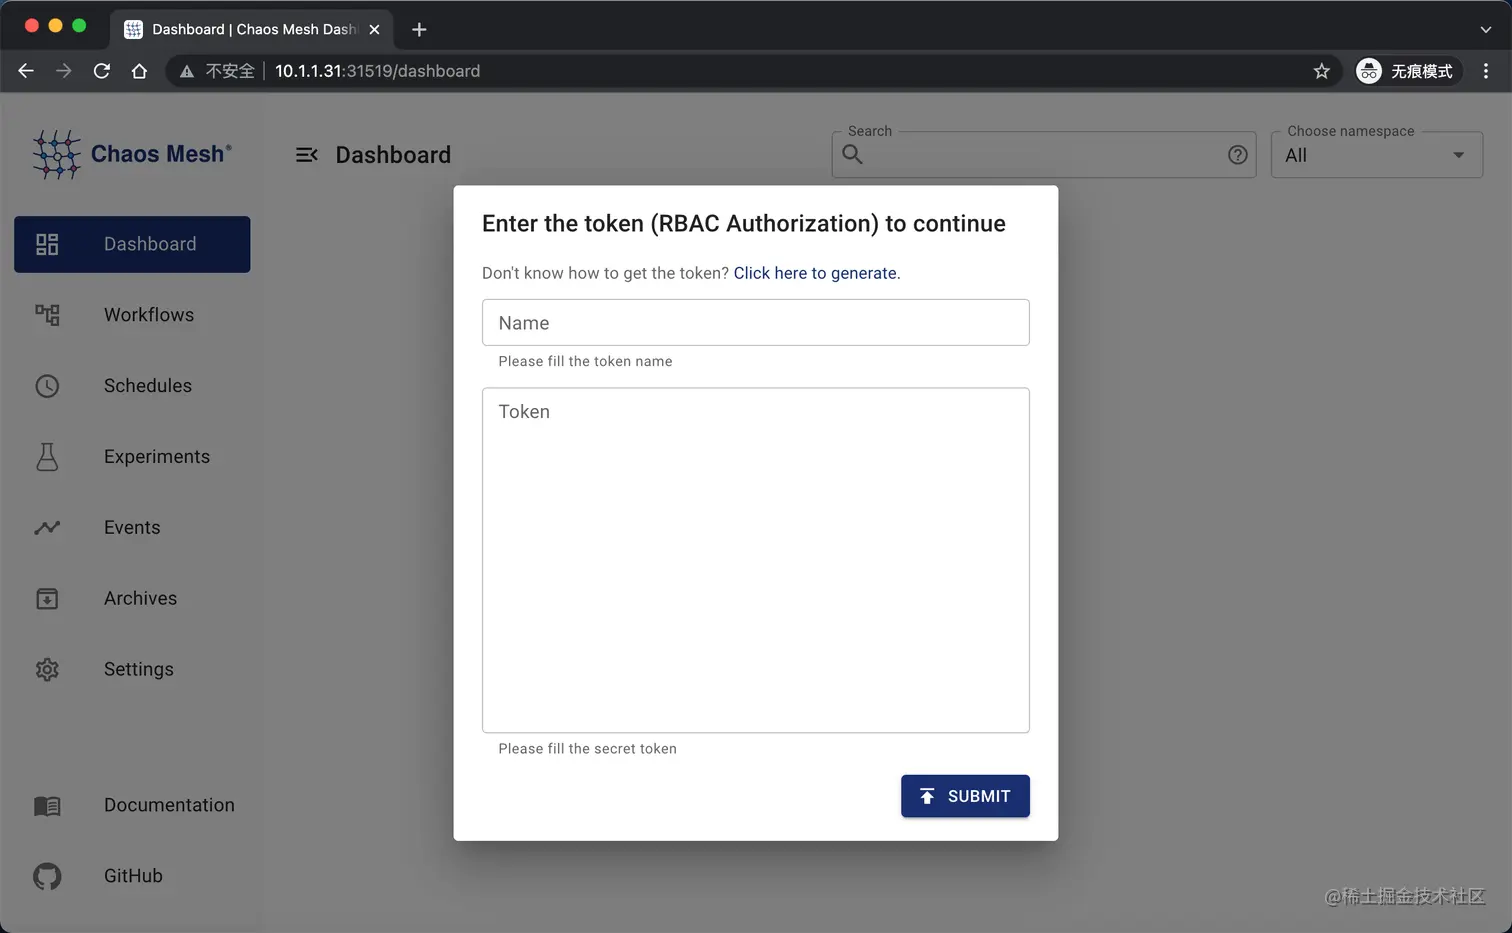Screen dimensions: 1512x933
Task: Open Events page
Action: [x=132, y=528]
